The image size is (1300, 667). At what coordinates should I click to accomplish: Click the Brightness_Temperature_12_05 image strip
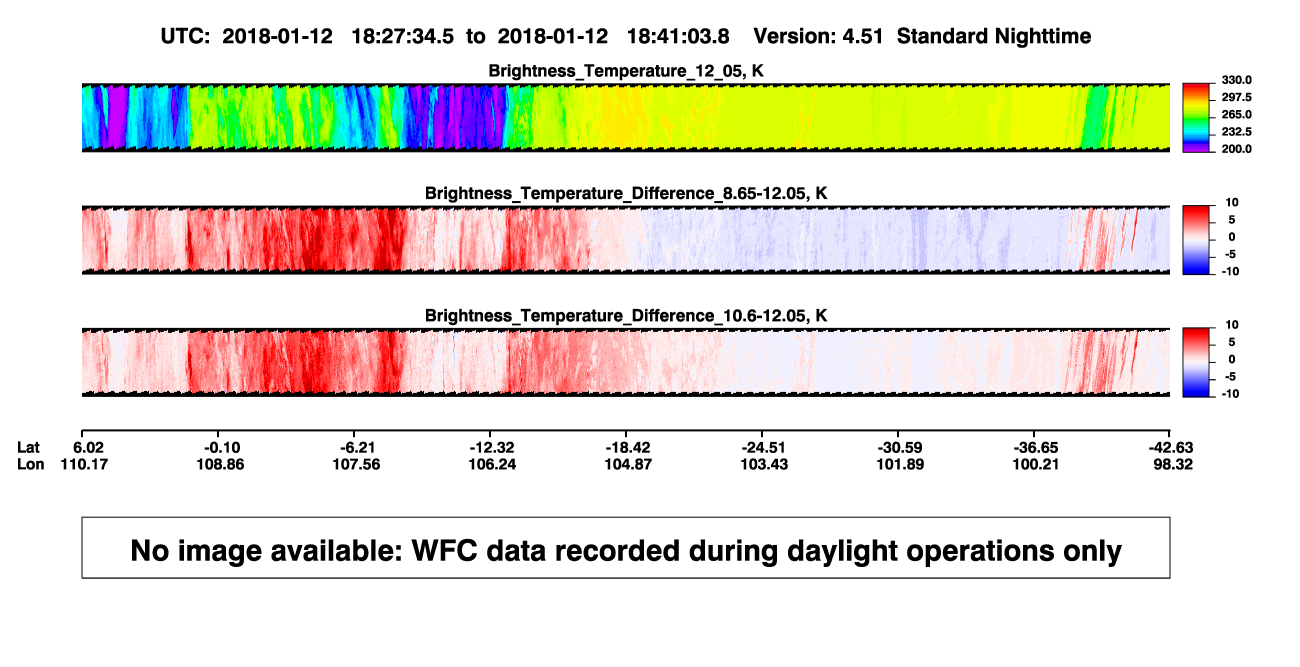point(625,117)
